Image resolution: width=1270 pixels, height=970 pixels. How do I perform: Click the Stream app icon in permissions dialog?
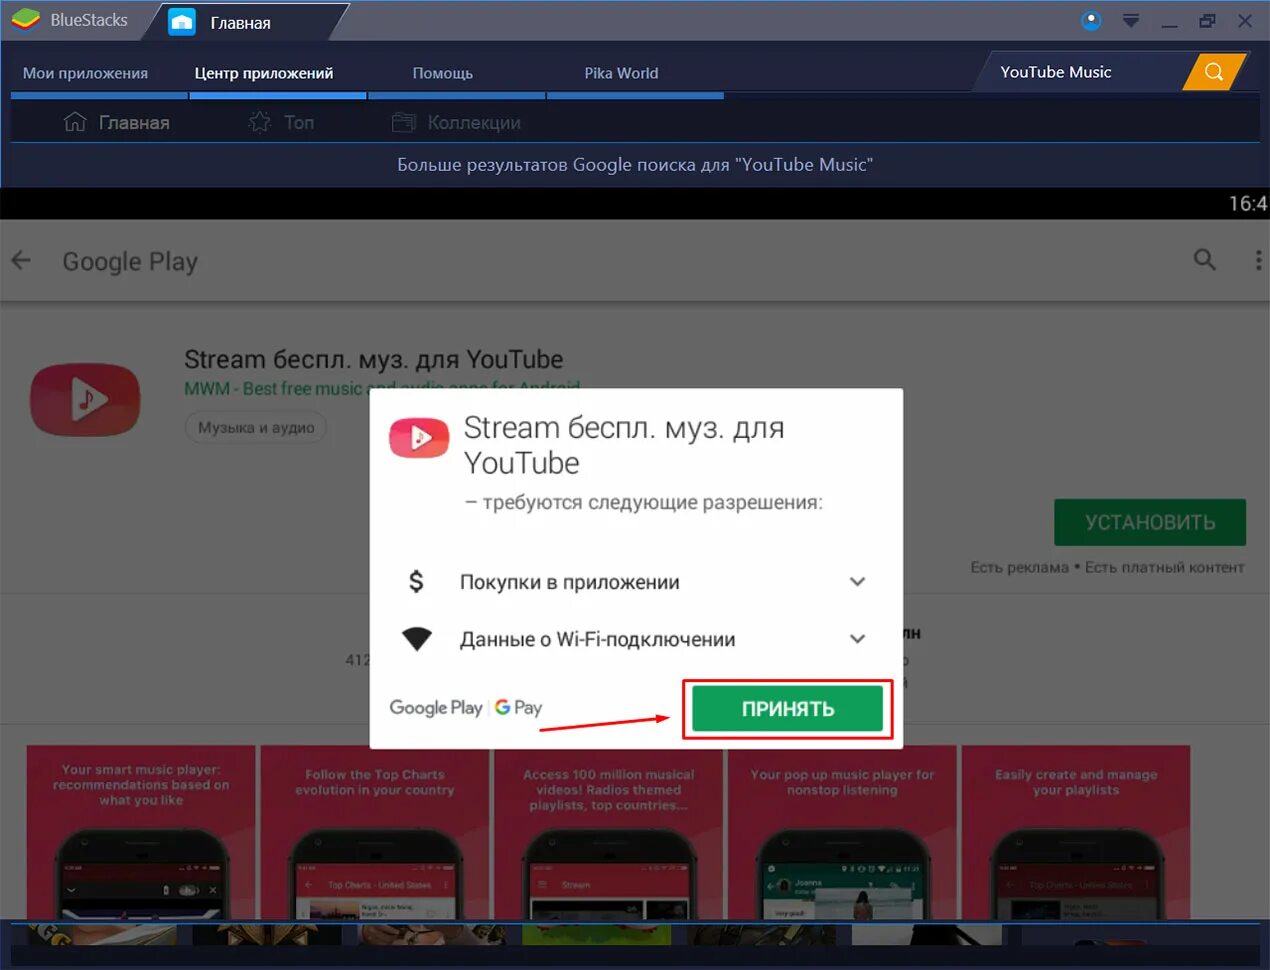coord(419,438)
